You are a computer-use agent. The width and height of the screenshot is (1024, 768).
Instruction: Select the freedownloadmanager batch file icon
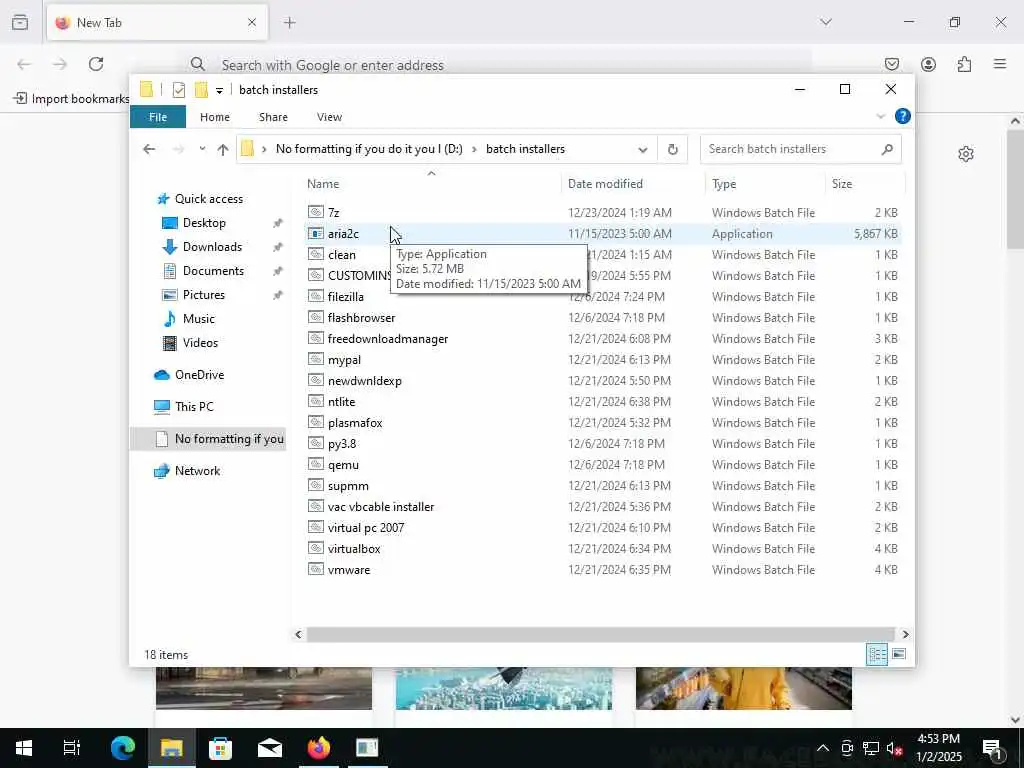tap(315, 338)
